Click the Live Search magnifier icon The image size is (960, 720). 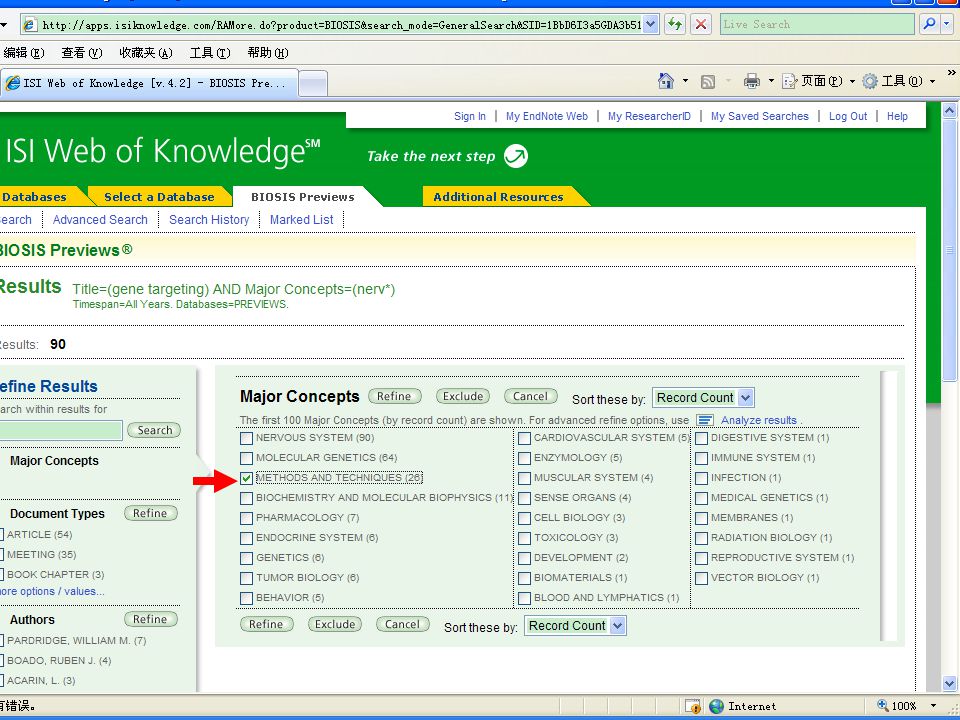point(929,24)
